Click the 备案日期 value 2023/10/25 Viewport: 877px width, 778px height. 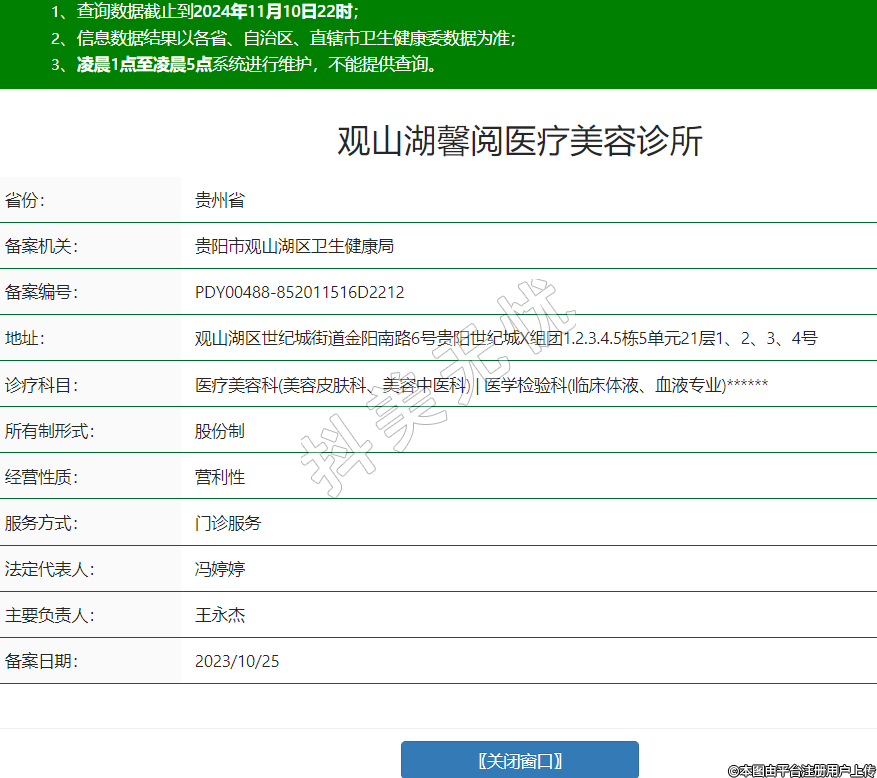click(237, 661)
